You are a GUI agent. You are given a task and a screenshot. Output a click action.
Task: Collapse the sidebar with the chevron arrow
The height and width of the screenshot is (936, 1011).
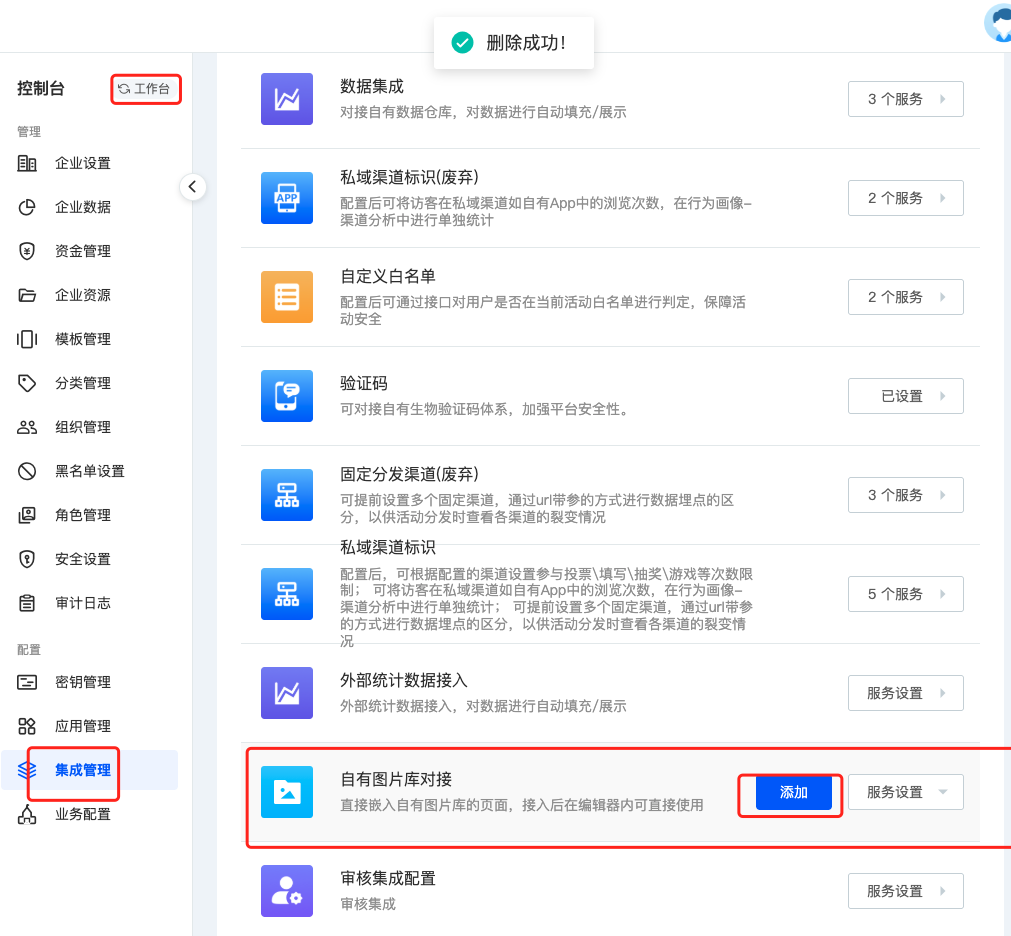tap(193, 187)
